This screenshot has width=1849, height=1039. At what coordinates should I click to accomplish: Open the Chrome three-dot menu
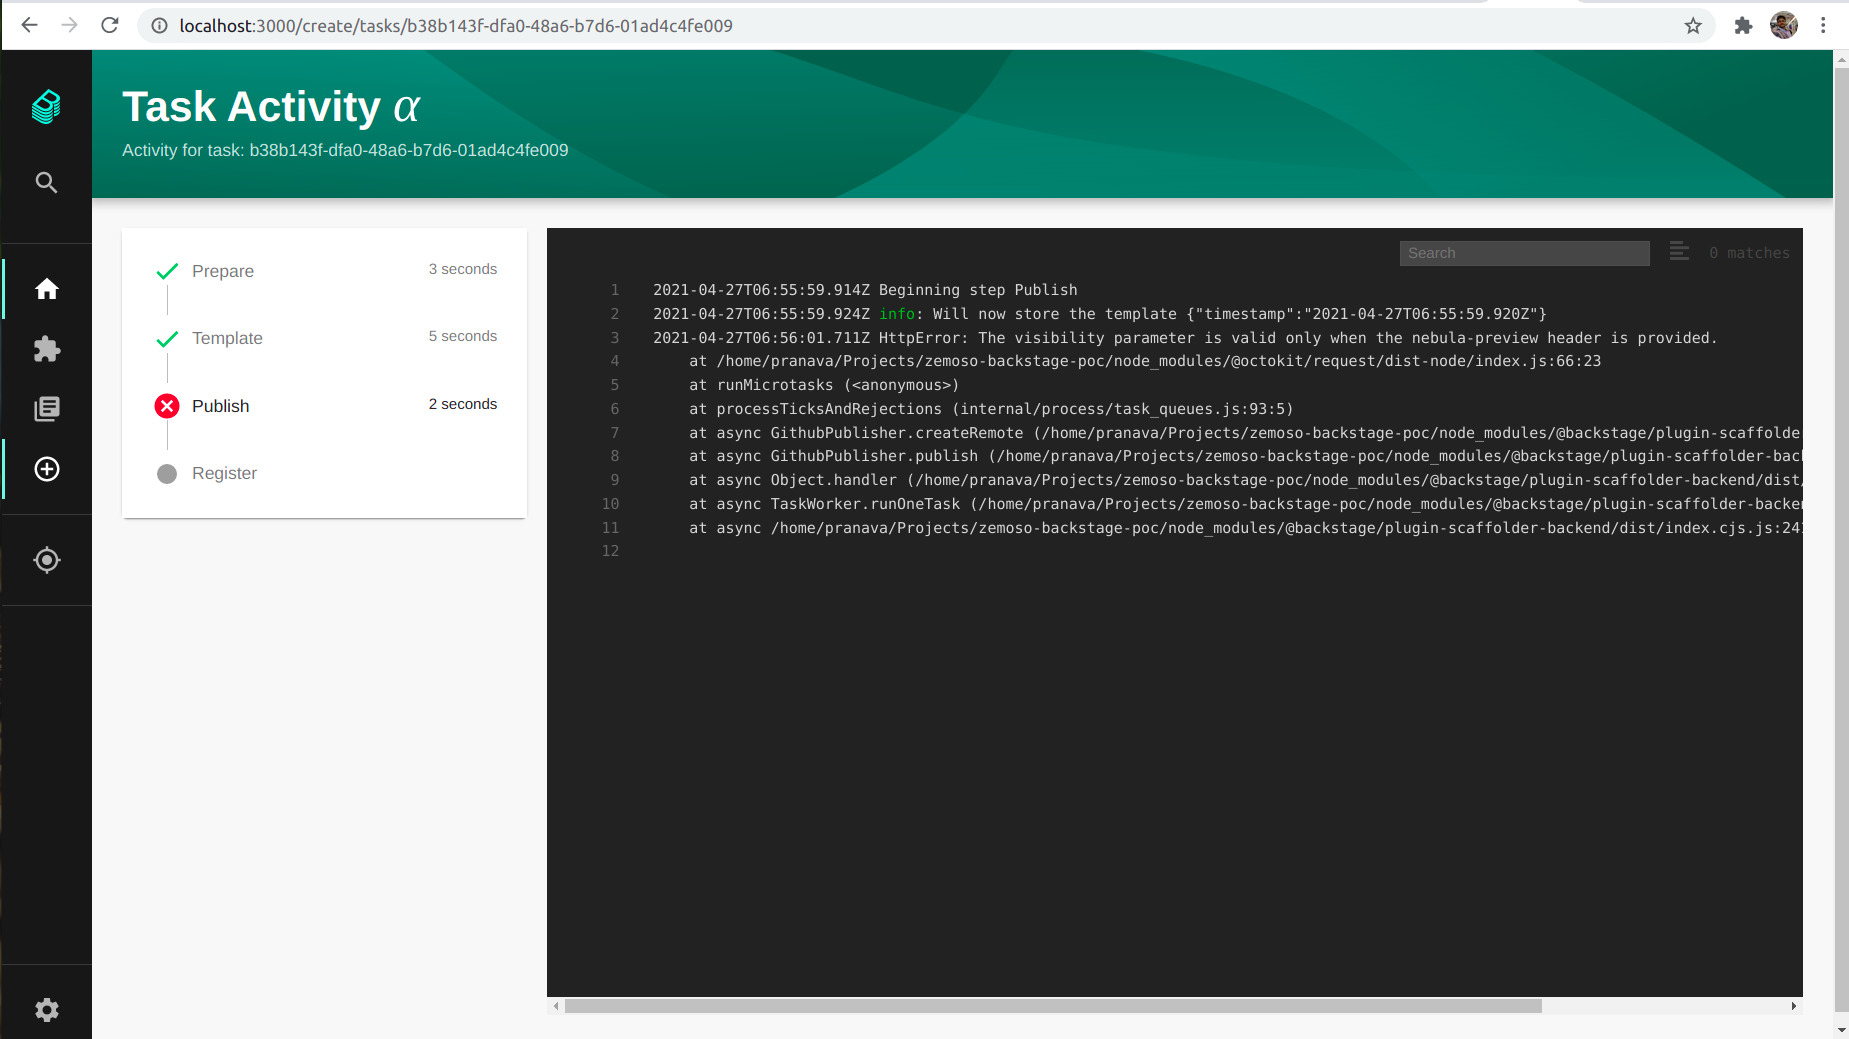tap(1824, 25)
